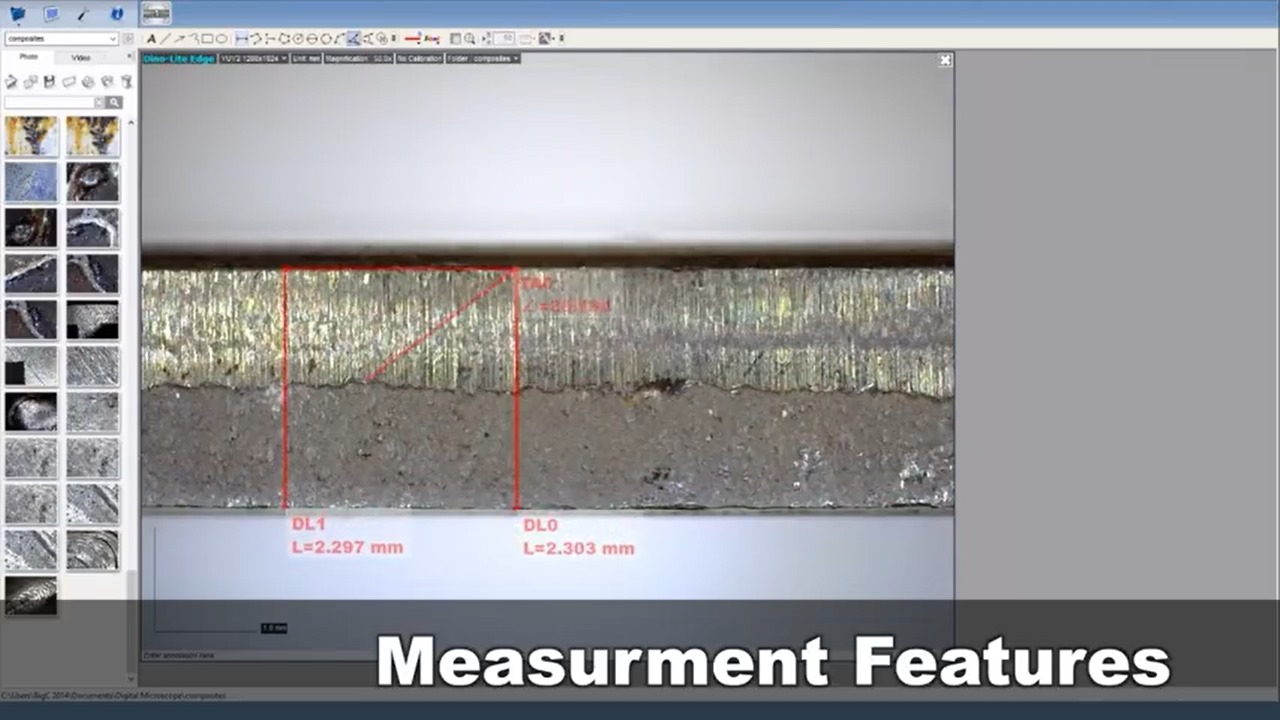
Task: Open the YUY2 1280x1024 resolution dropdown
Action: (253, 58)
